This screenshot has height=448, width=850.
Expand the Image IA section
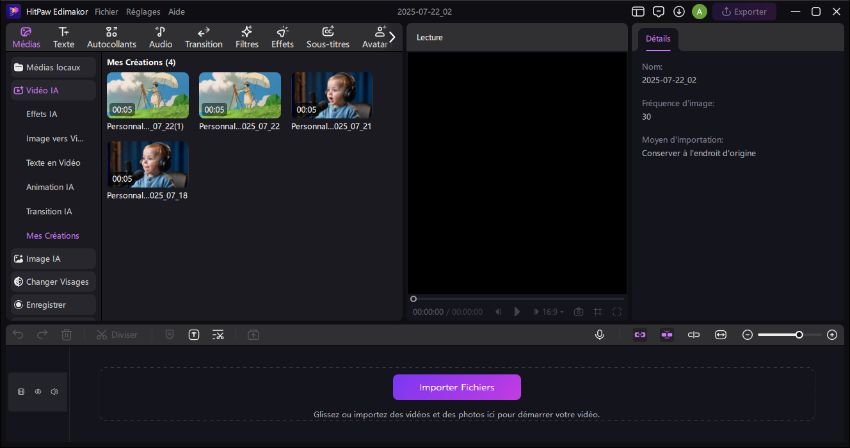pos(53,259)
